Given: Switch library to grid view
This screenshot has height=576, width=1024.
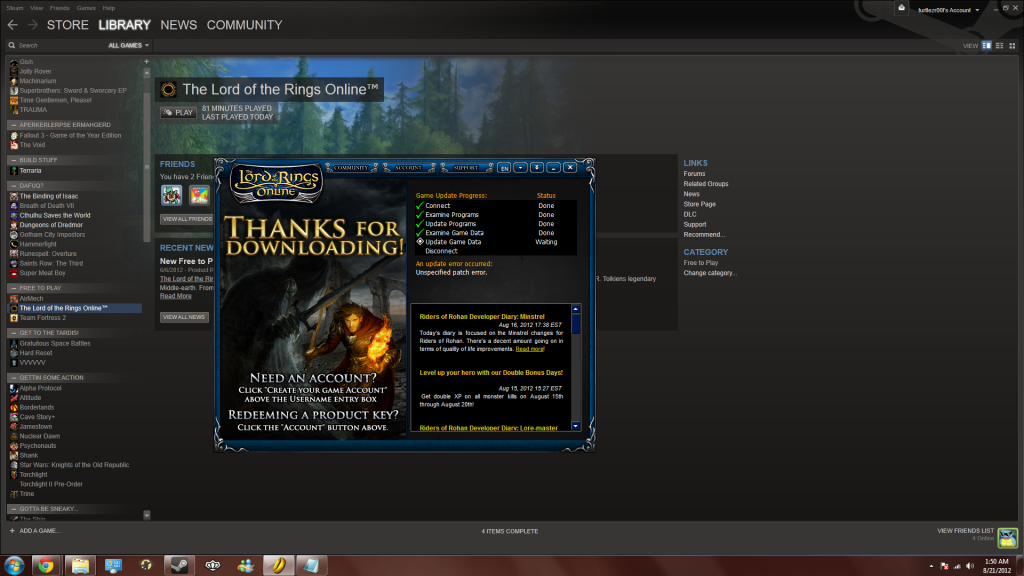Looking at the screenshot, I should tap(1012, 46).
